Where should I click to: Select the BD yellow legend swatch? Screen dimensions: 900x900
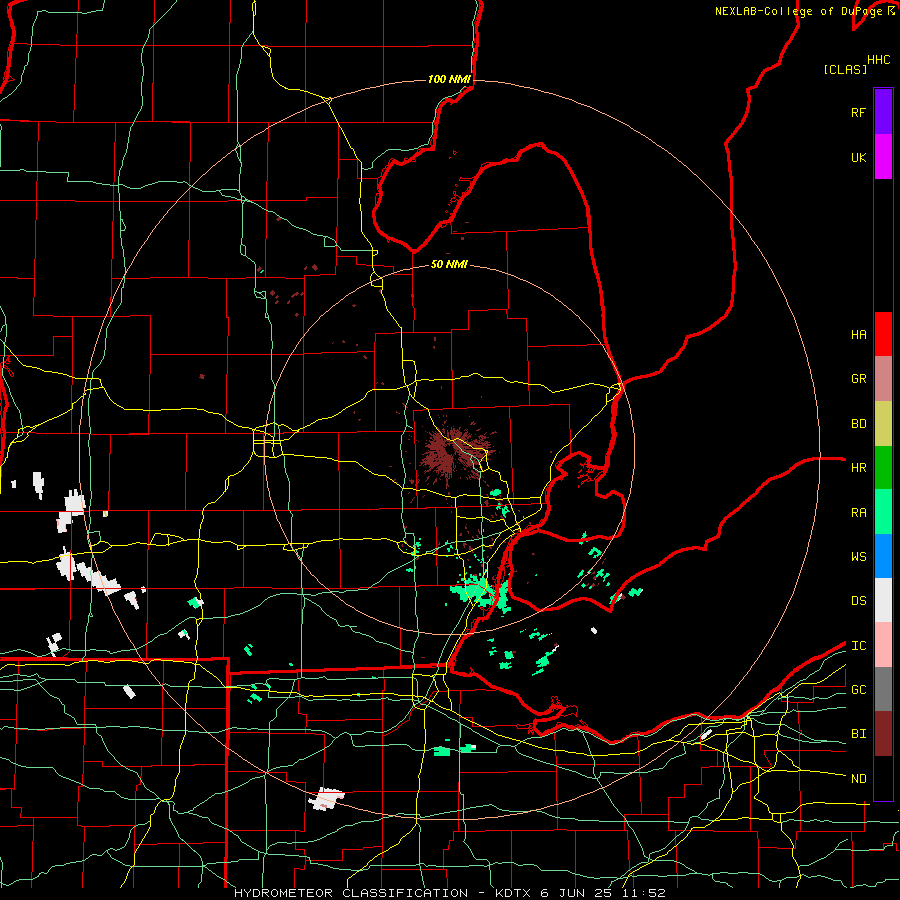pos(883,424)
